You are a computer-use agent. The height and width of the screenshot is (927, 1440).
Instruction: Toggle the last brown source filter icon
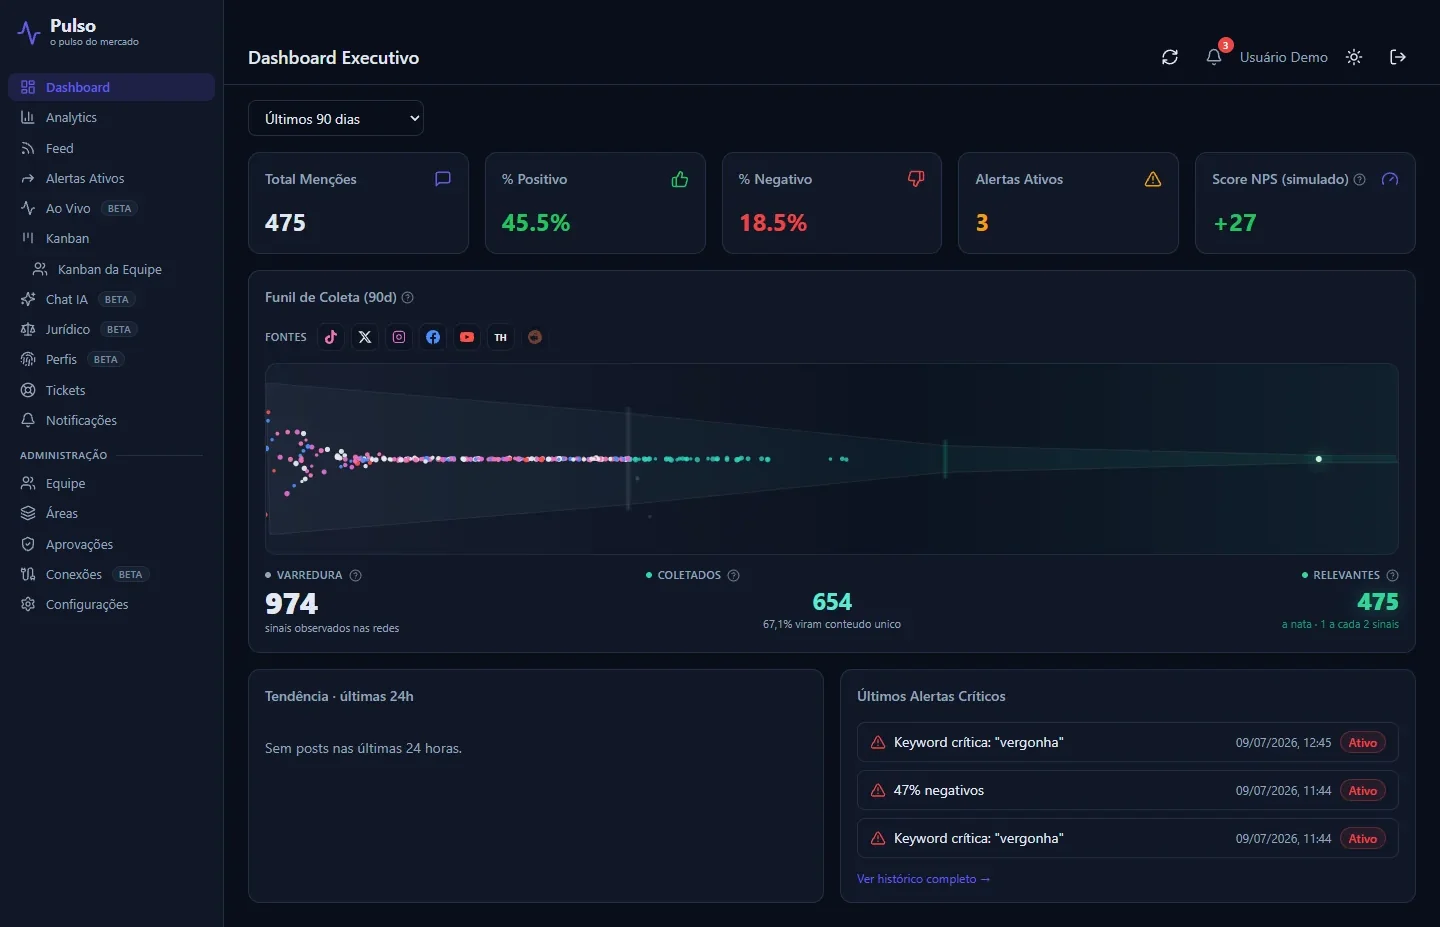[x=535, y=337]
